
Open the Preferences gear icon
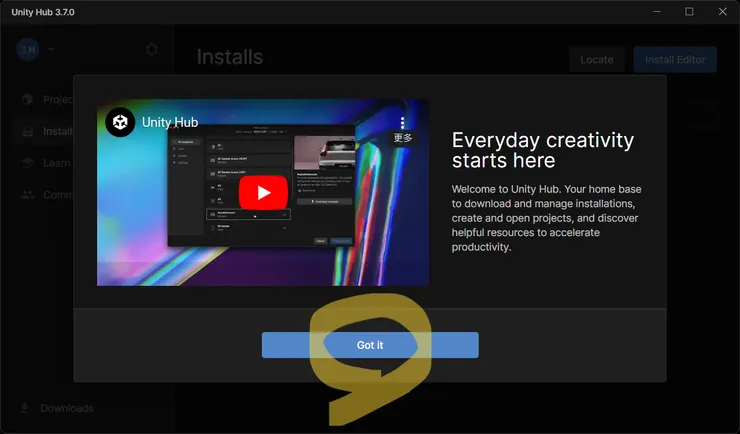pos(151,49)
